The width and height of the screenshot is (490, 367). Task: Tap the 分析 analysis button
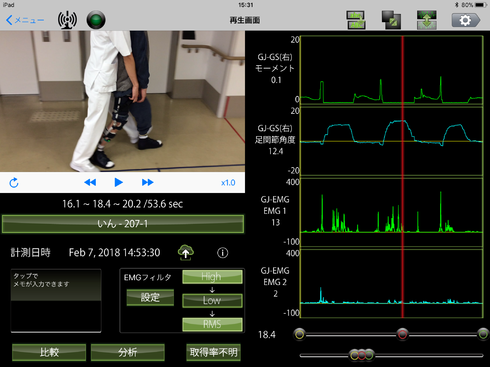coord(128,352)
